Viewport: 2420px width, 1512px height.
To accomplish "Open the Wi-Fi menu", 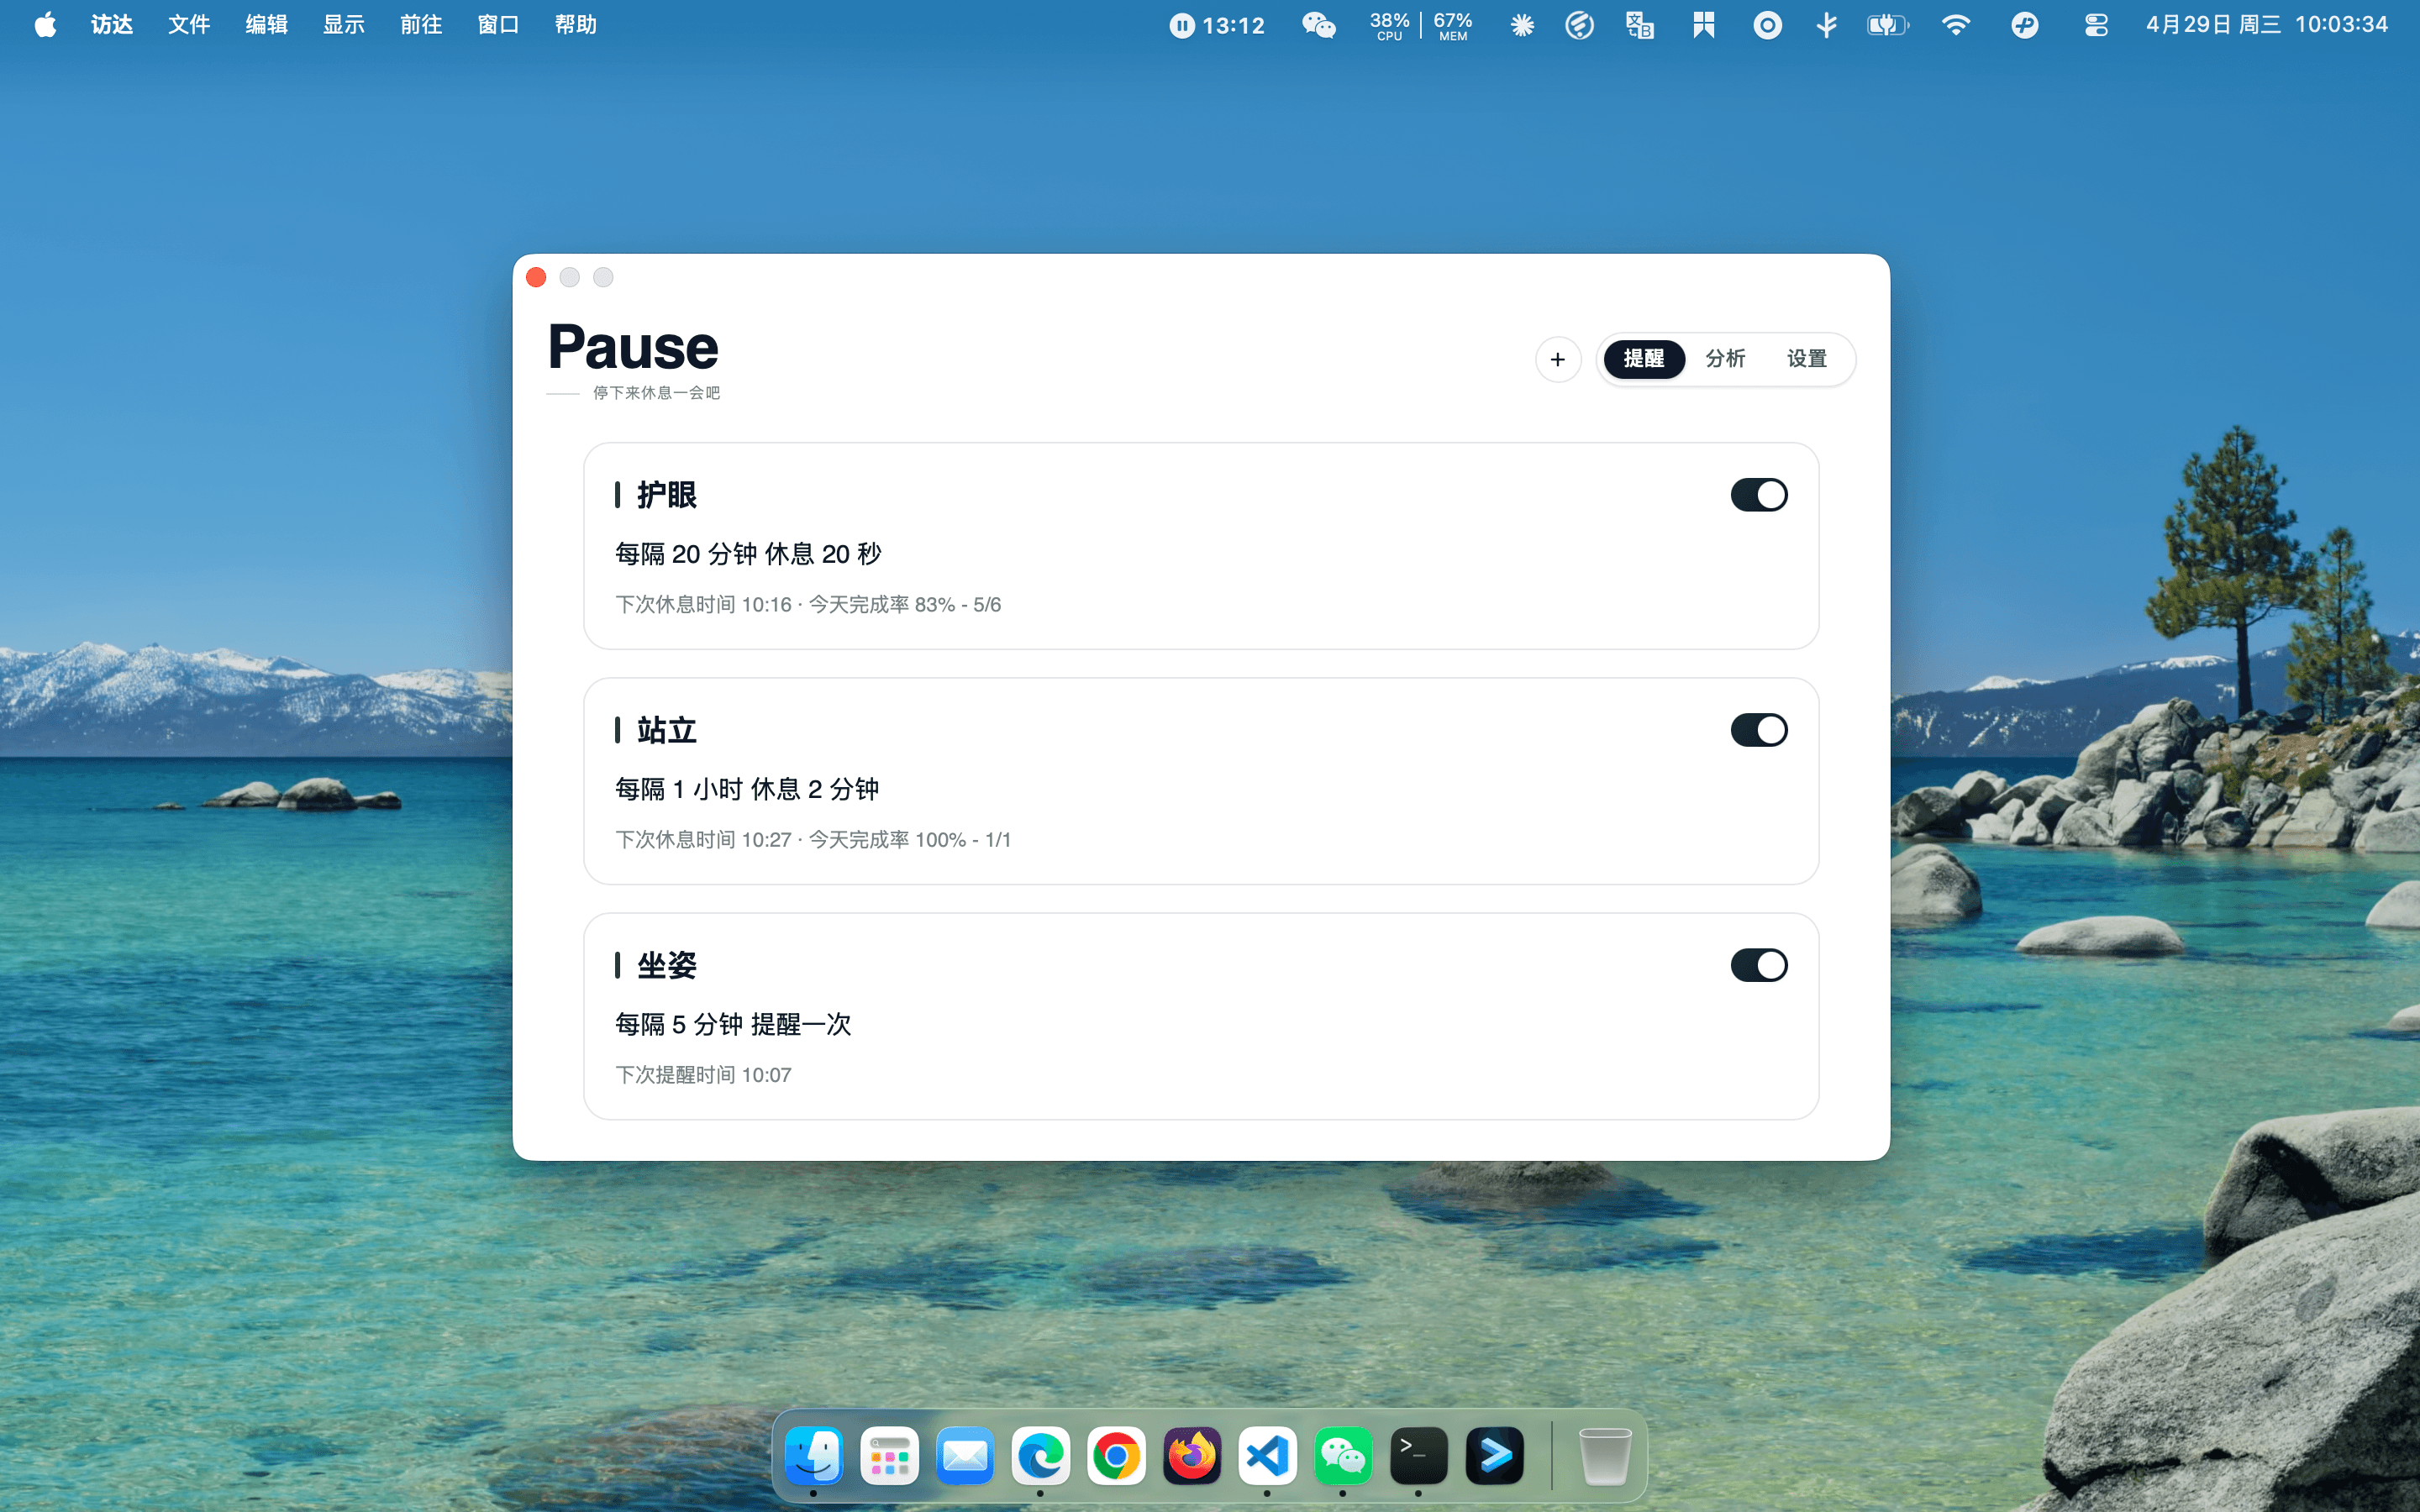I will coord(1955,25).
